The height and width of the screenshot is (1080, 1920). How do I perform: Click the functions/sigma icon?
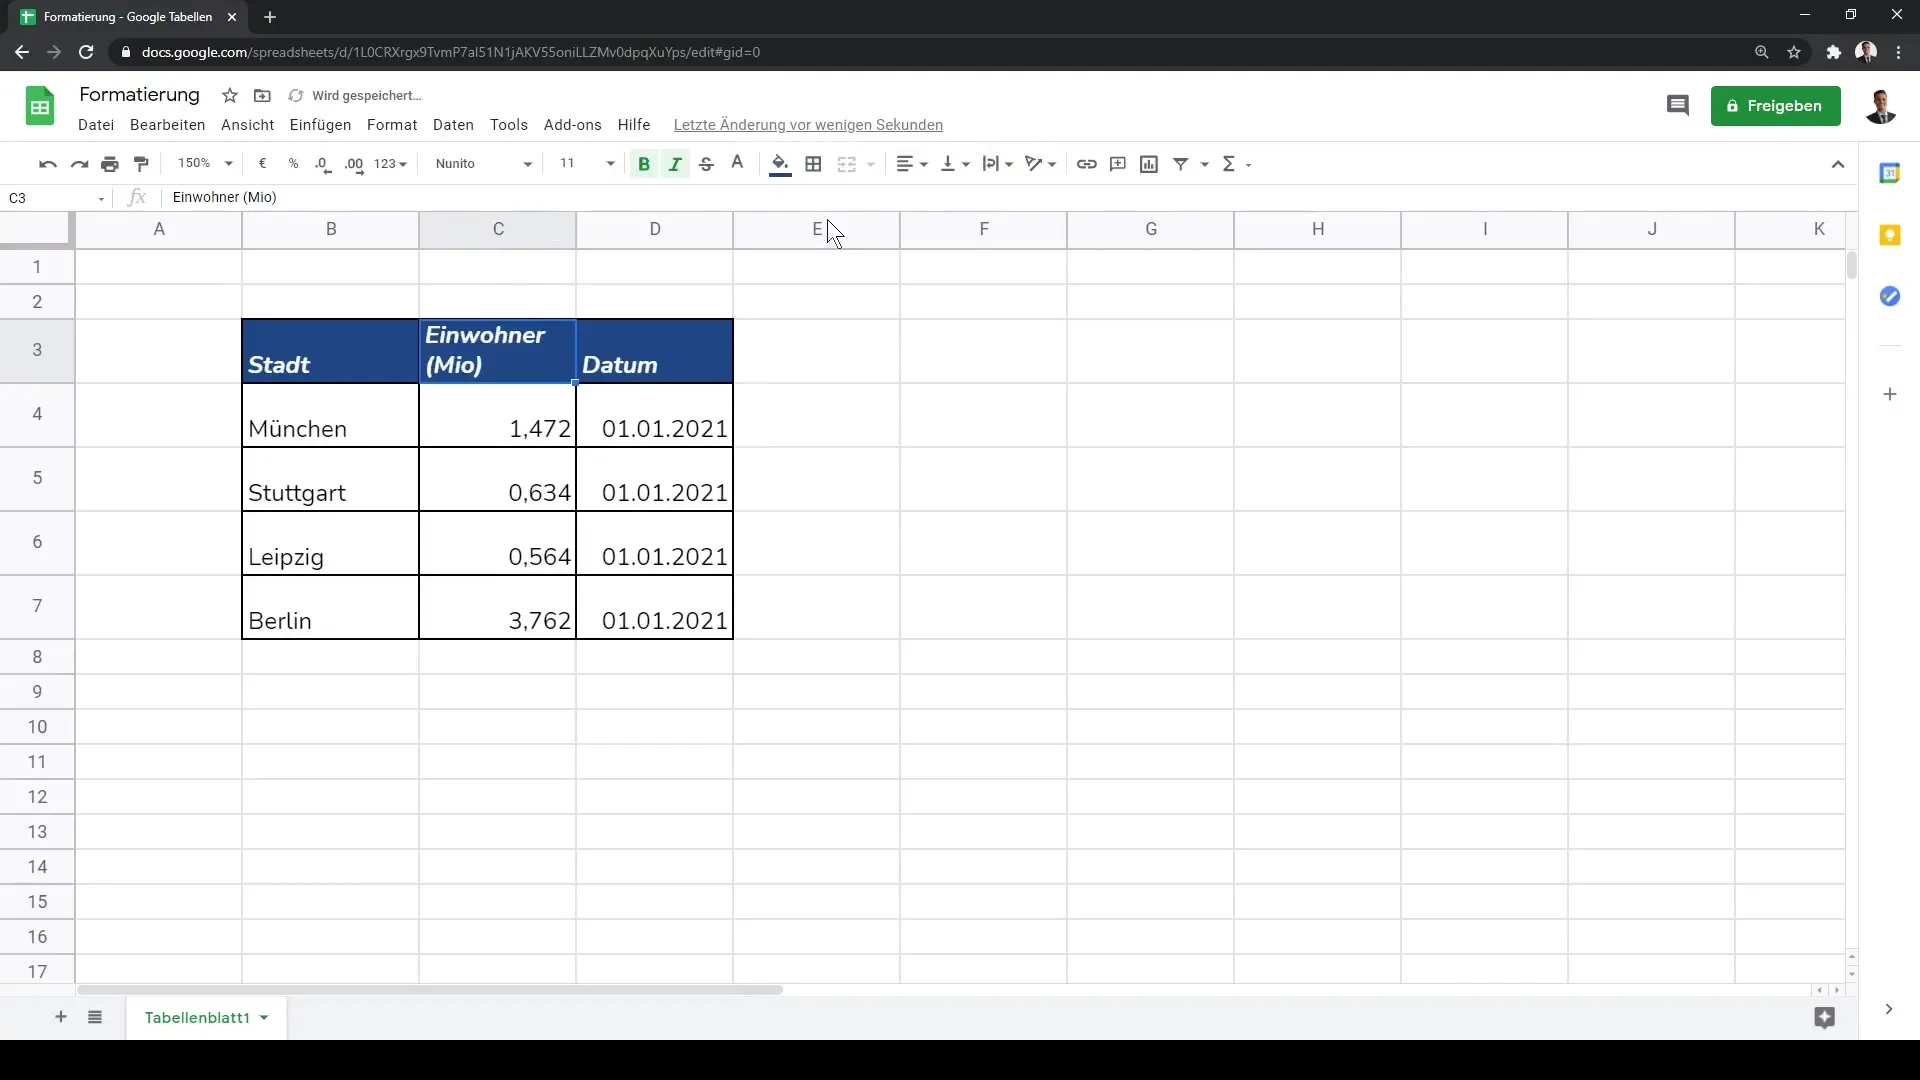[x=1228, y=162]
